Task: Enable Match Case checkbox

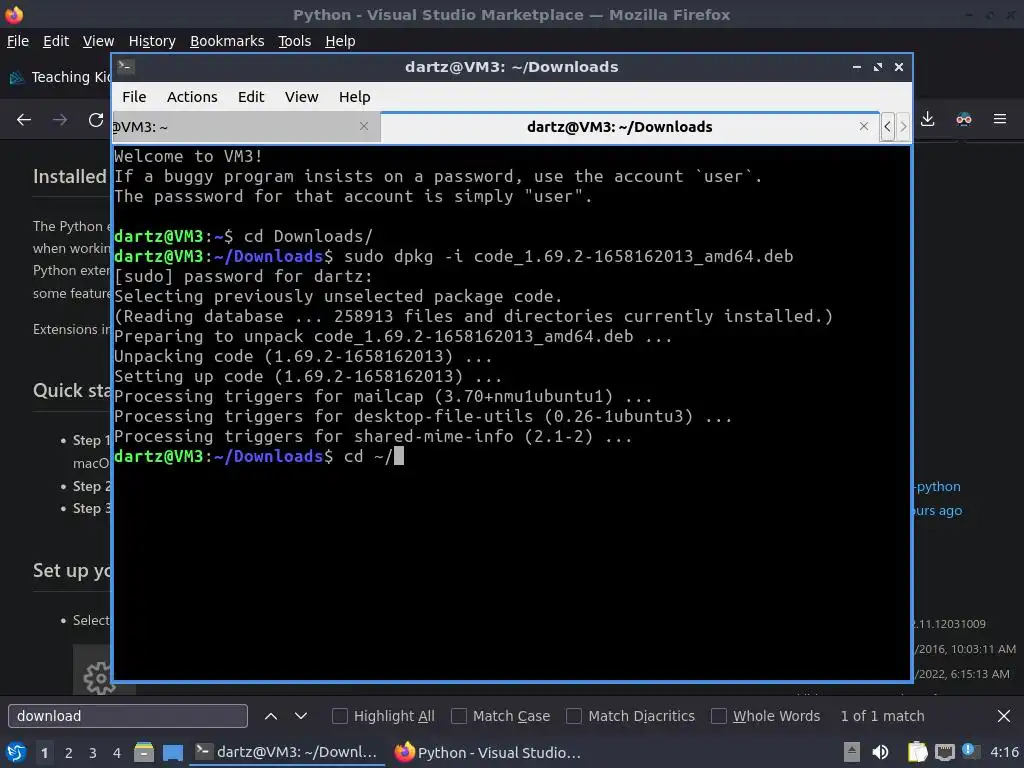Action: click(x=459, y=716)
